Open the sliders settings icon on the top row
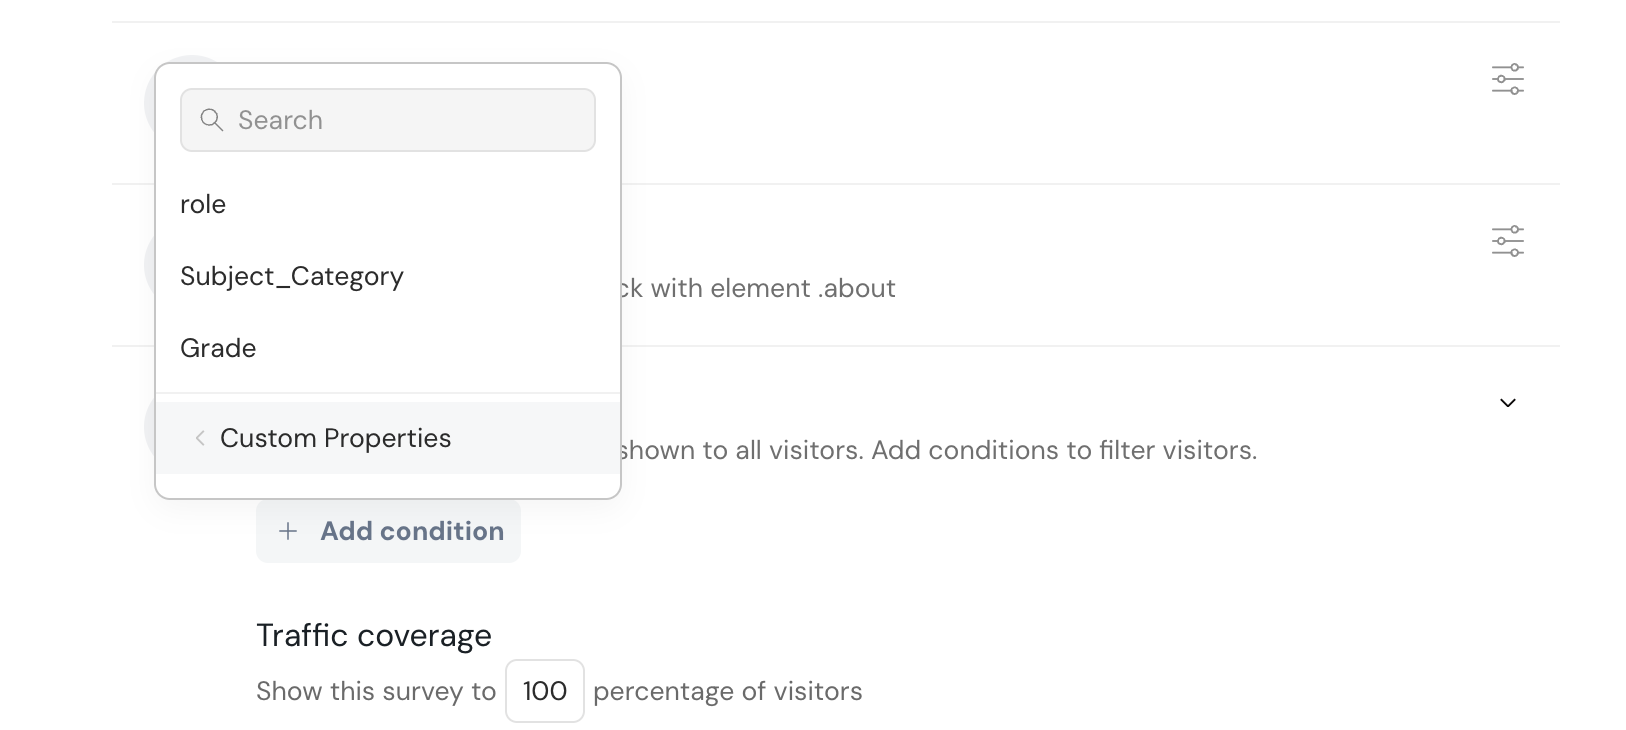1626x730 pixels. click(1507, 79)
